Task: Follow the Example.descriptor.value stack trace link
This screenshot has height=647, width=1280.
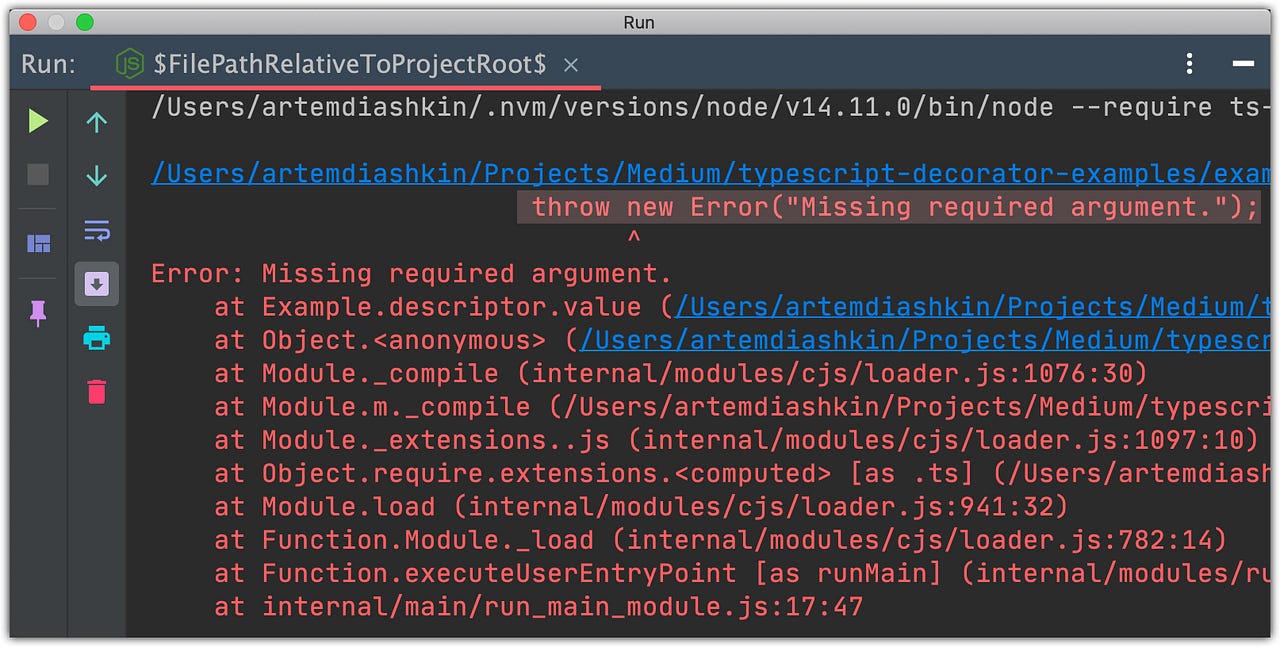Action: coord(900,306)
